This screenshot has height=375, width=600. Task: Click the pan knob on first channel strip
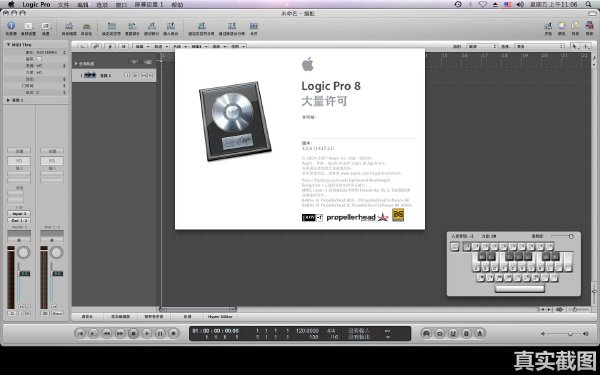click(24, 252)
